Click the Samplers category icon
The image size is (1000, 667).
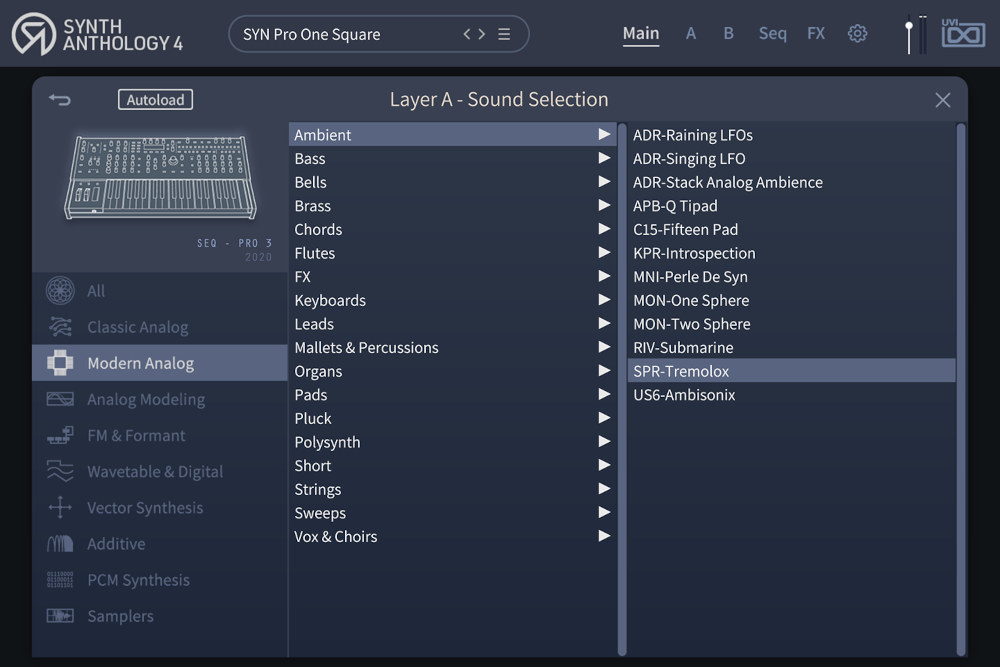tap(60, 615)
